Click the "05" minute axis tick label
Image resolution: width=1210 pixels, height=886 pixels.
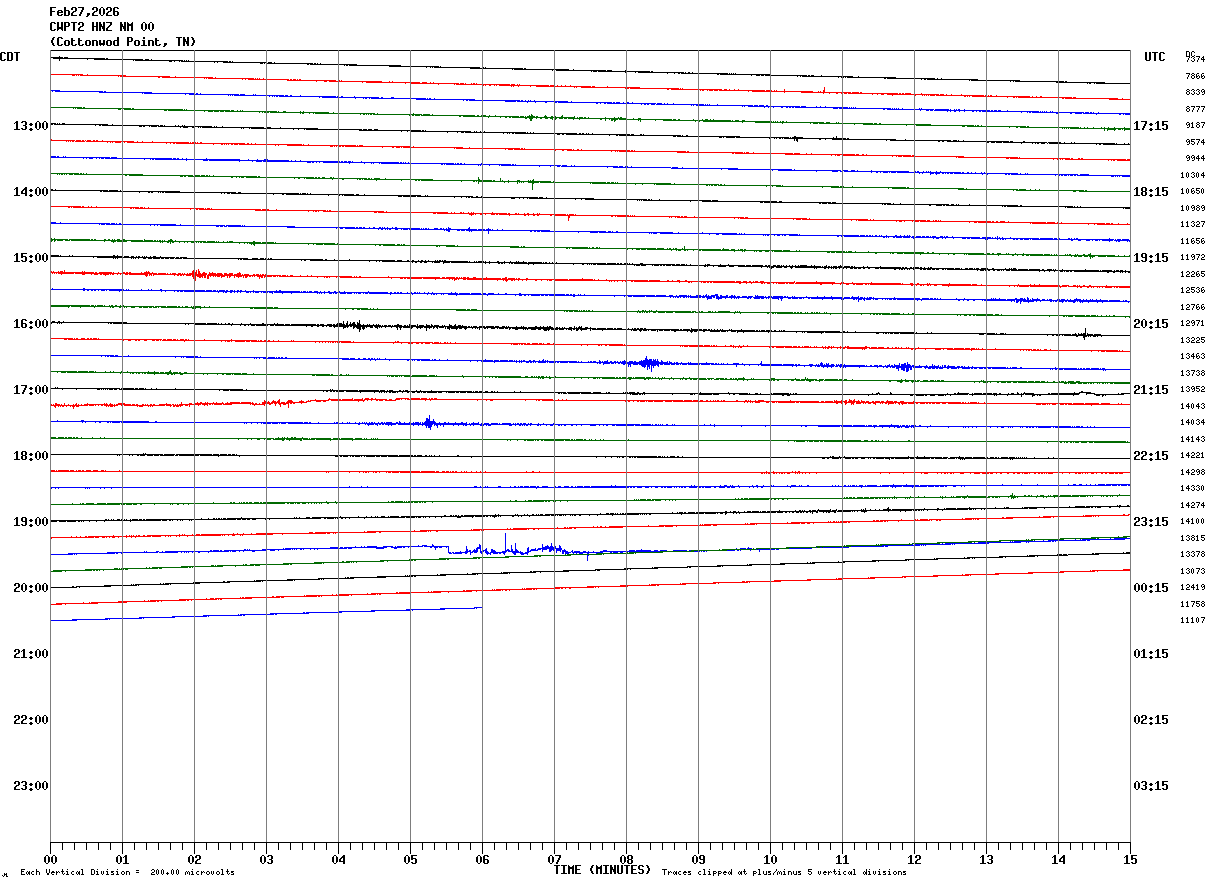pyautogui.click(x=410, y=859)
